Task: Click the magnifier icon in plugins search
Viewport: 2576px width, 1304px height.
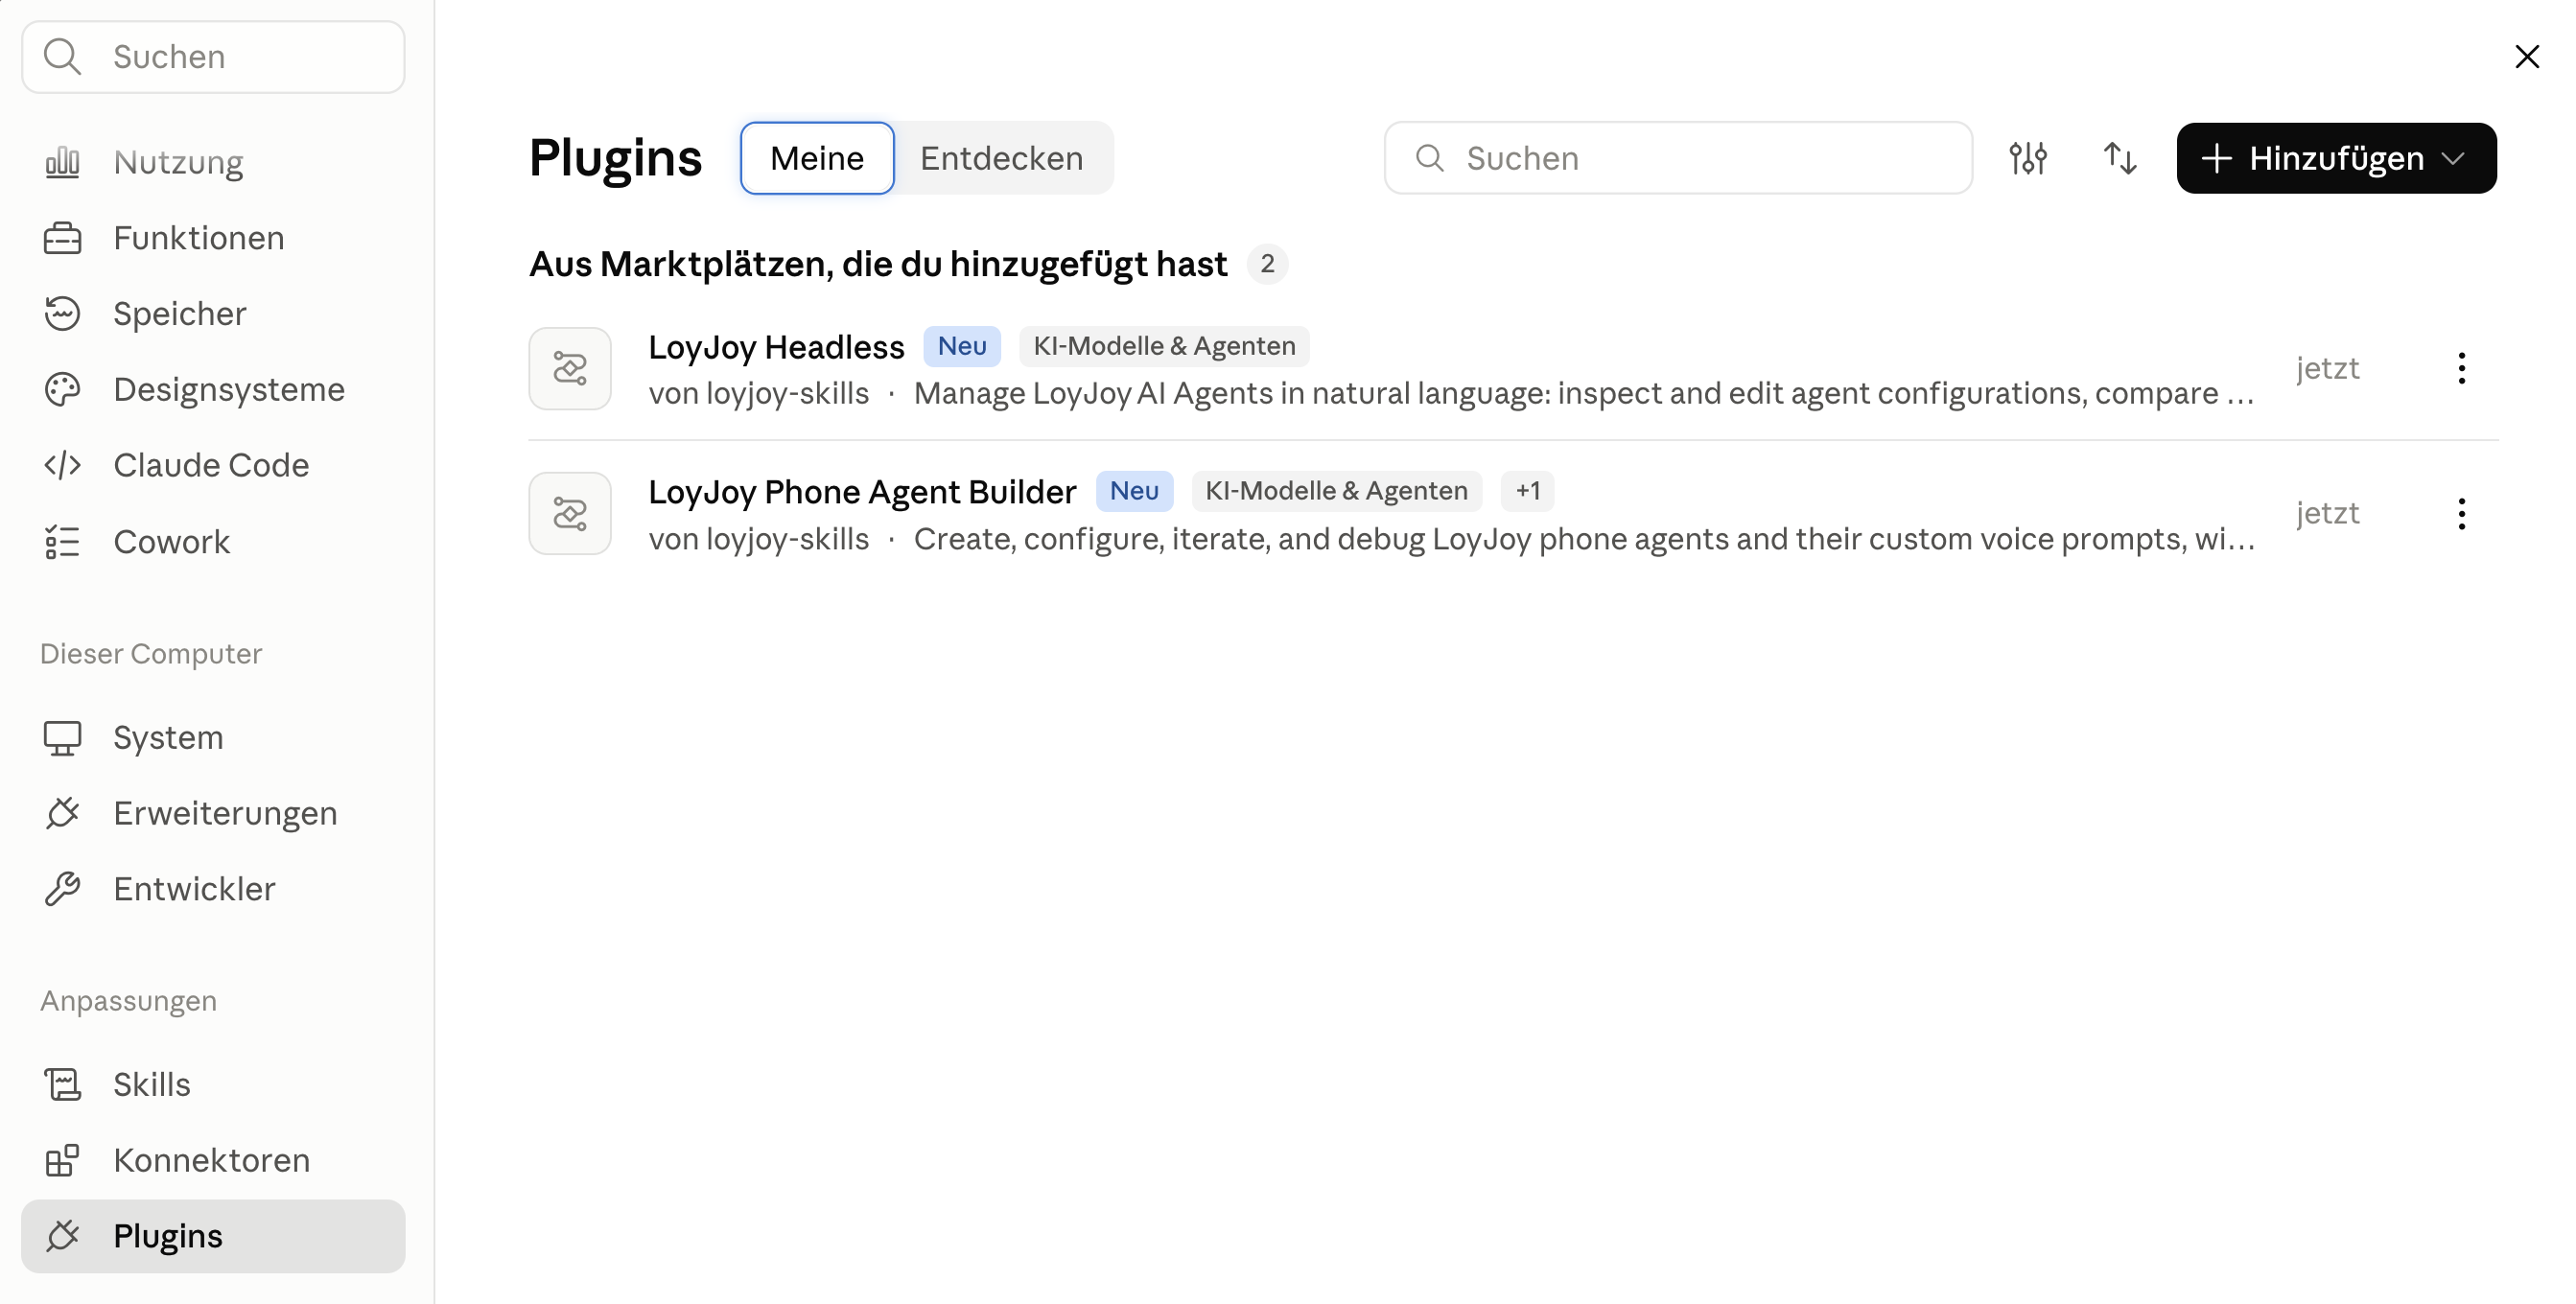Action: (1430, 158)
